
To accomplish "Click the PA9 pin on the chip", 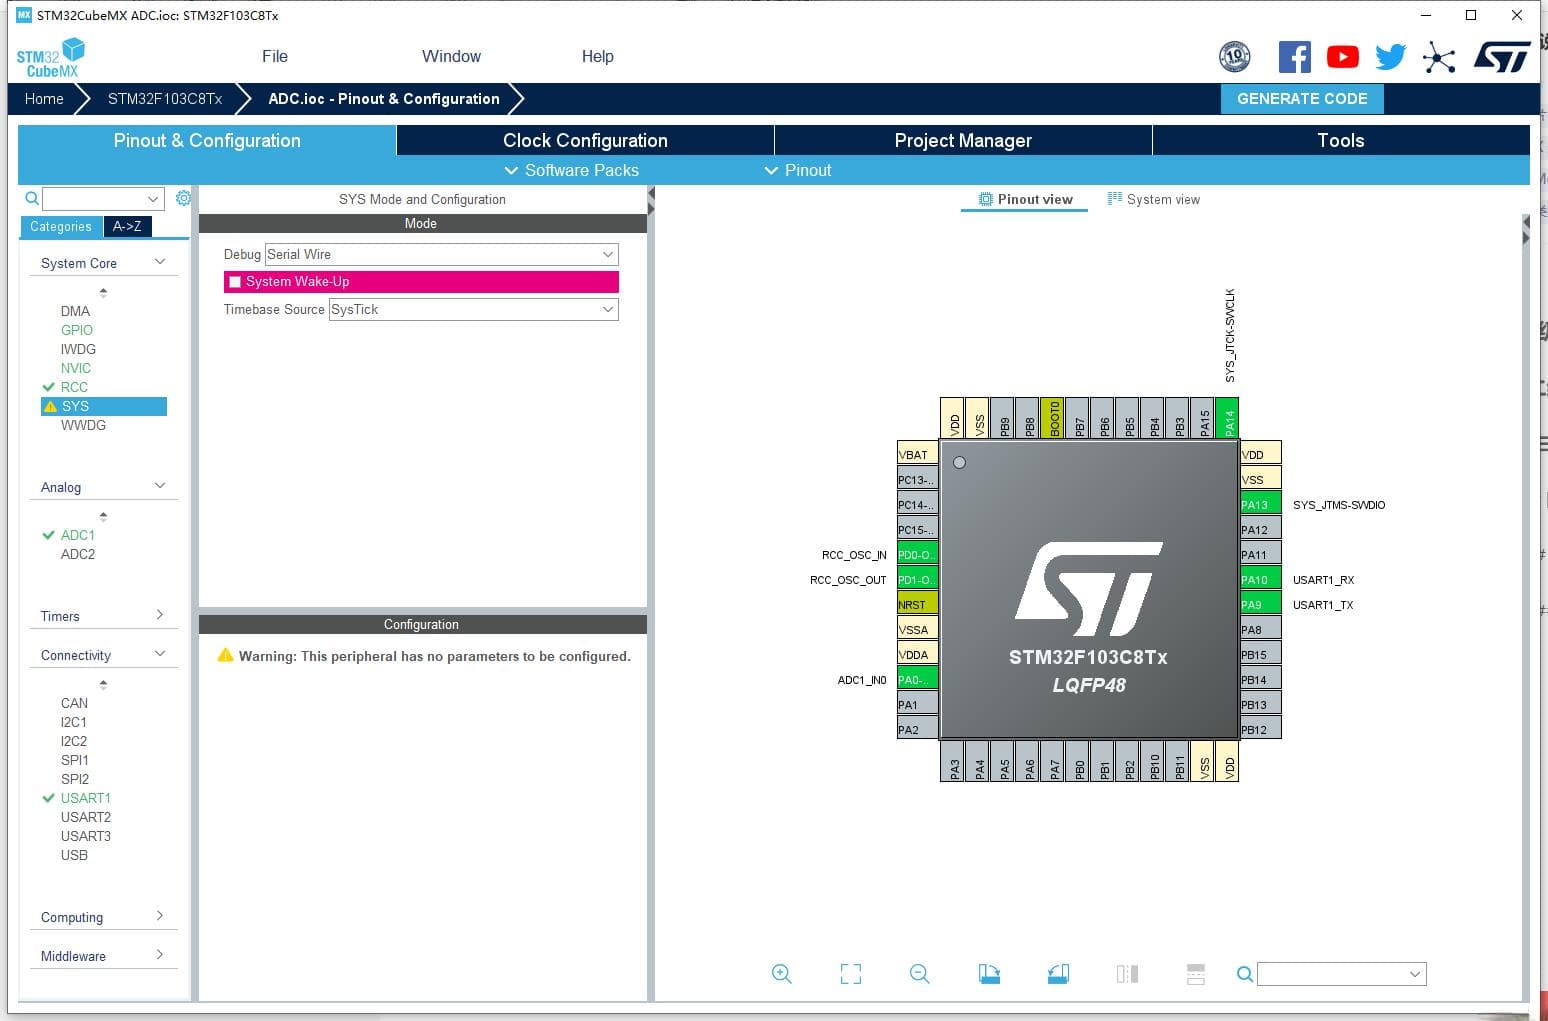I will [x=1260, y=604].
